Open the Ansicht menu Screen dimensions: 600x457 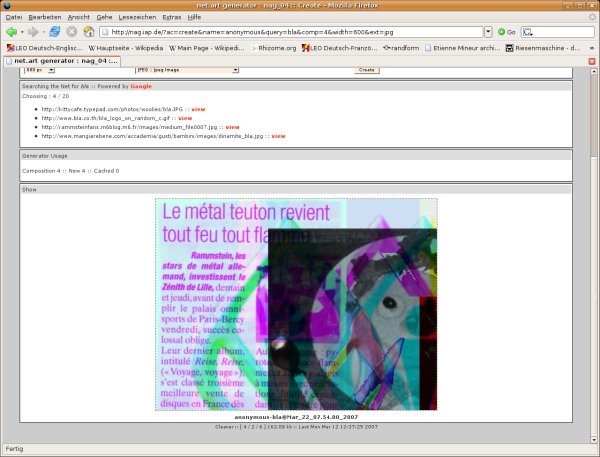tap(78, 17)
